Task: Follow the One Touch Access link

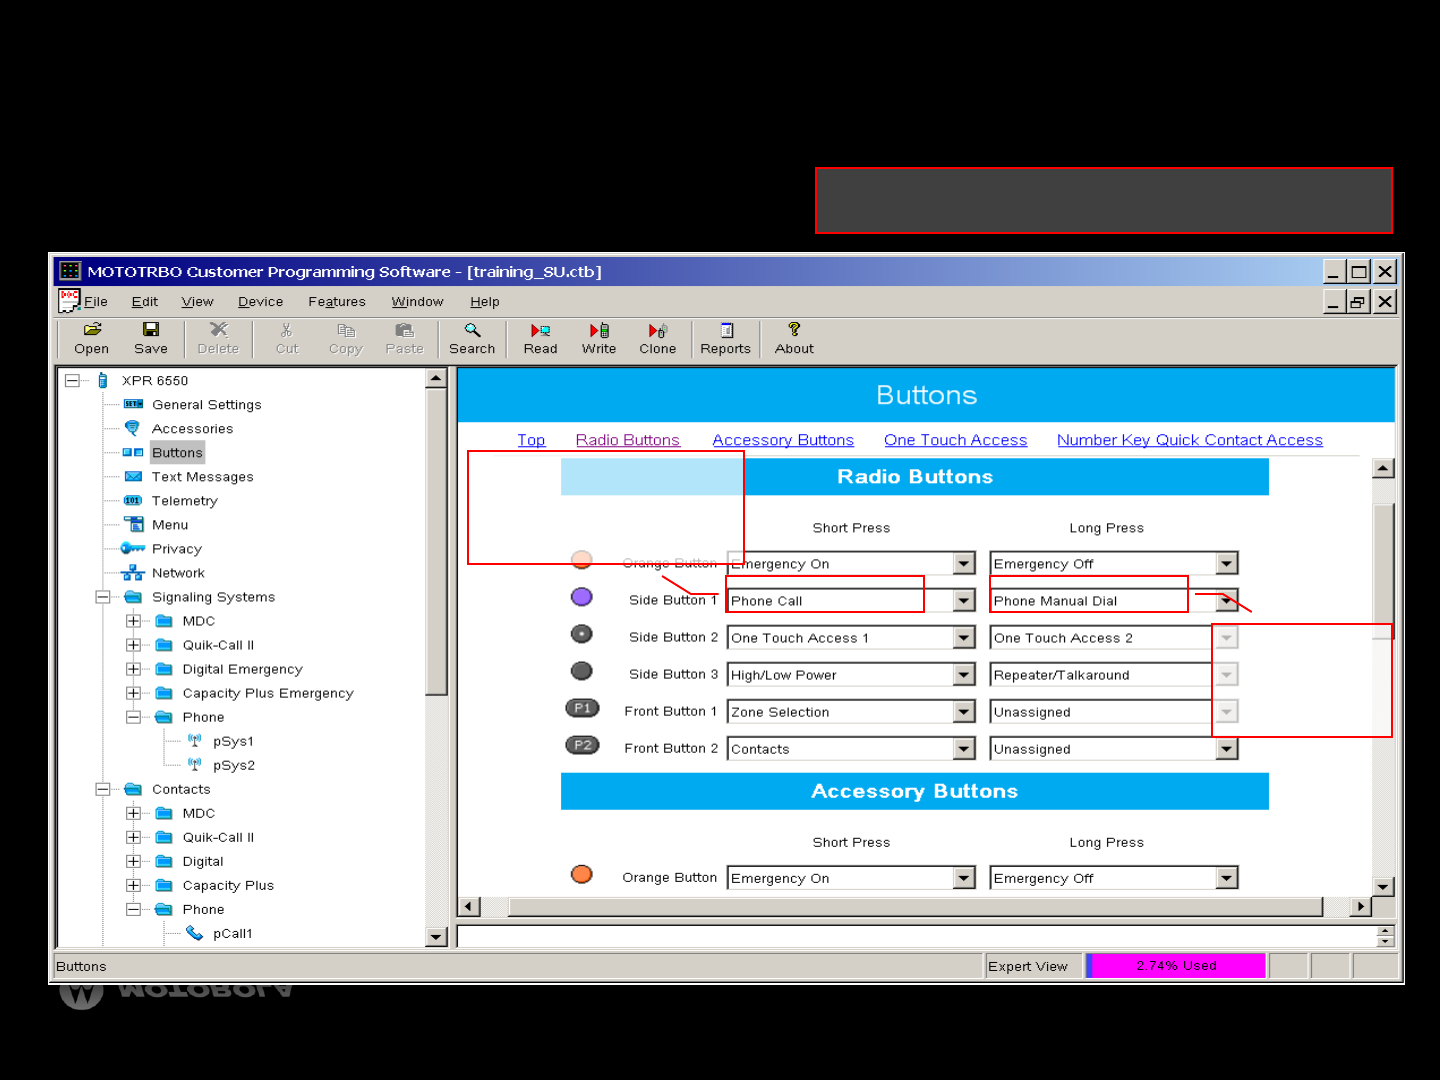Action: pos(955,440)
